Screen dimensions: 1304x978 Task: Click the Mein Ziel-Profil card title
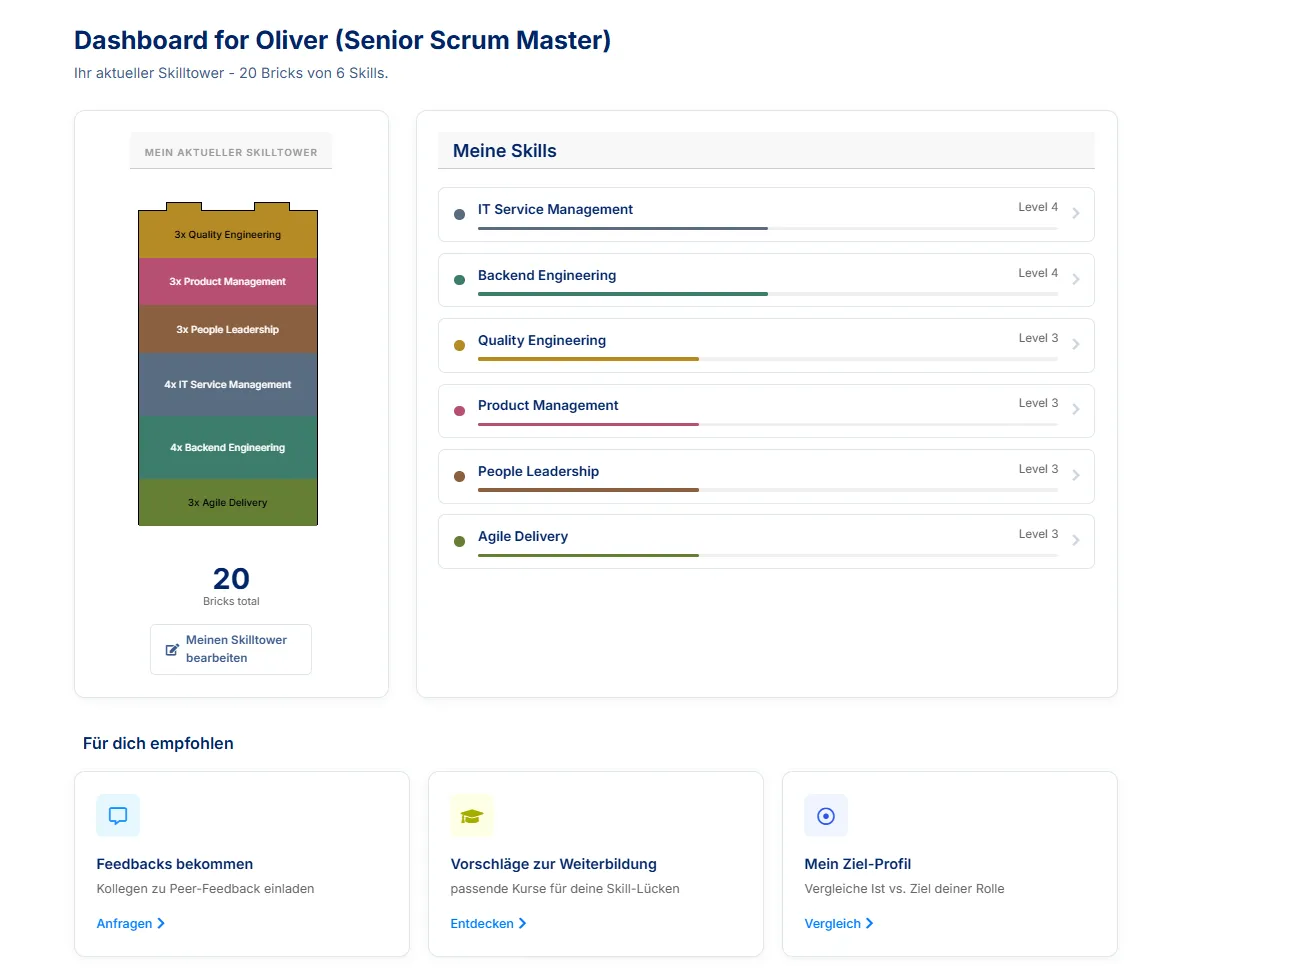(858, 864)
